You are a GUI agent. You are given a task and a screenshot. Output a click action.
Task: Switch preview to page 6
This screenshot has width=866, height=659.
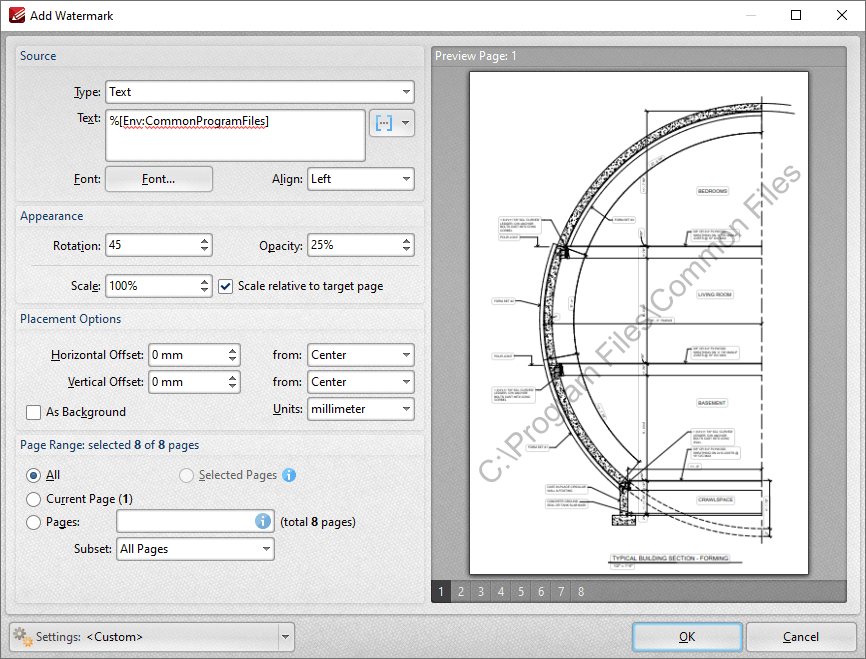click(x=541, y=592)
